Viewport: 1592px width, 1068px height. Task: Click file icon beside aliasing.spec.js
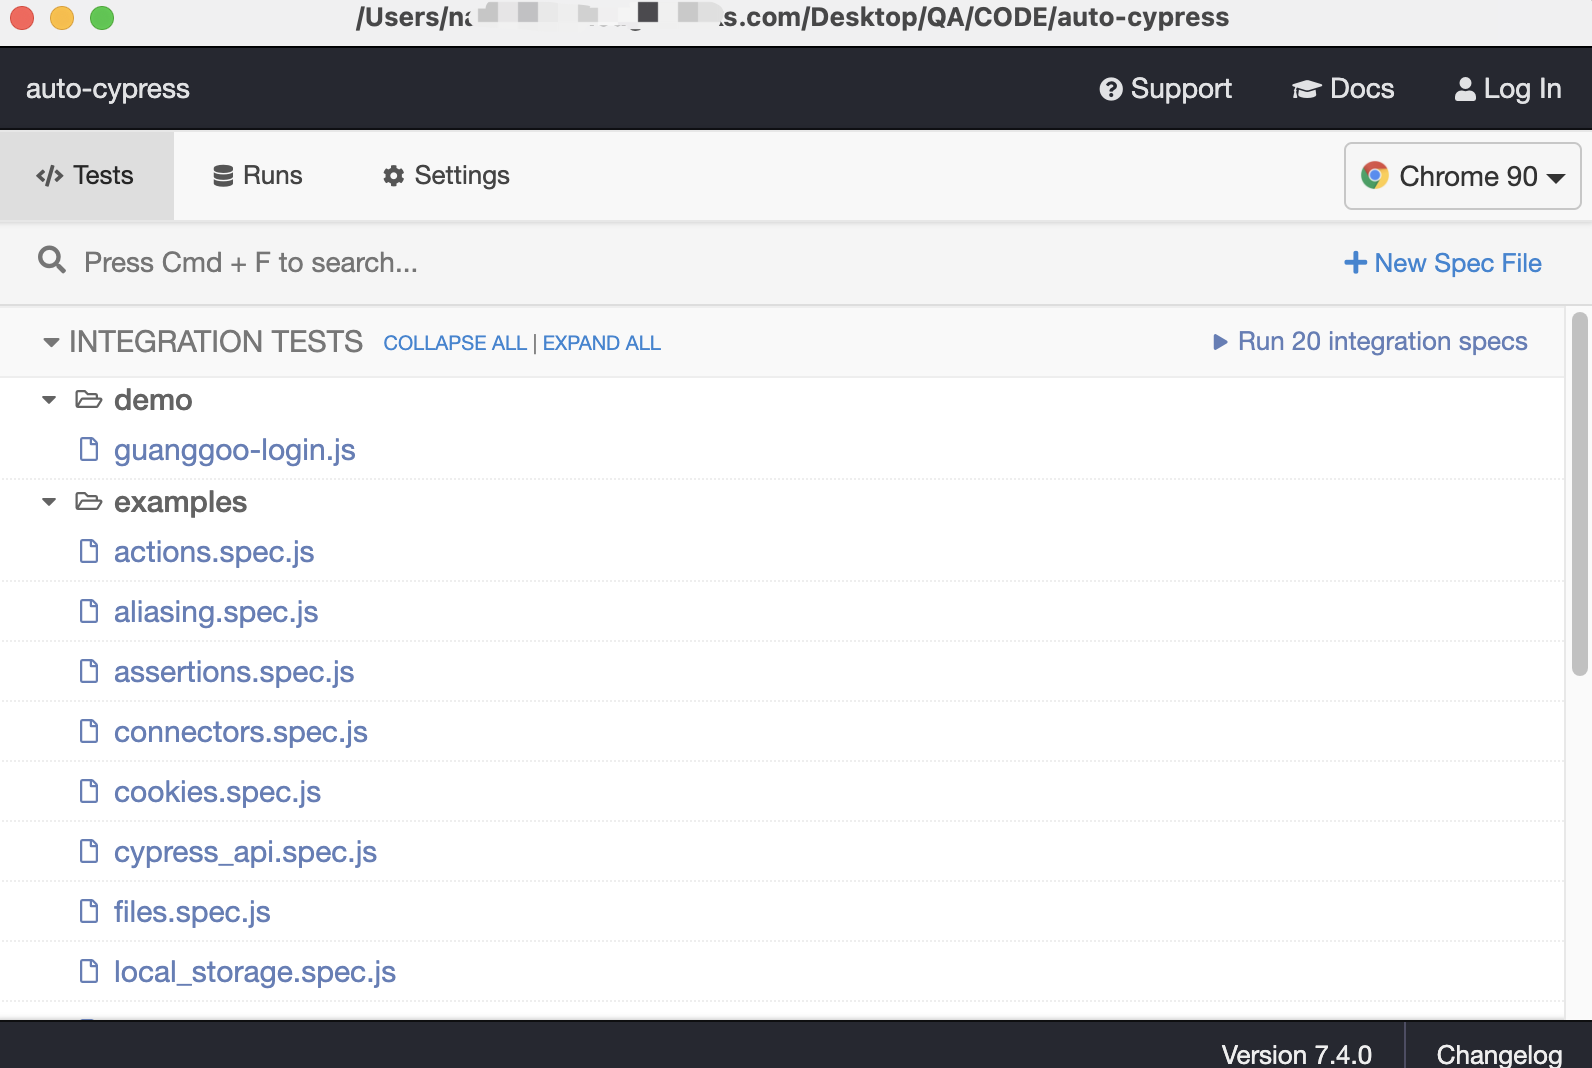coord(89,612)
